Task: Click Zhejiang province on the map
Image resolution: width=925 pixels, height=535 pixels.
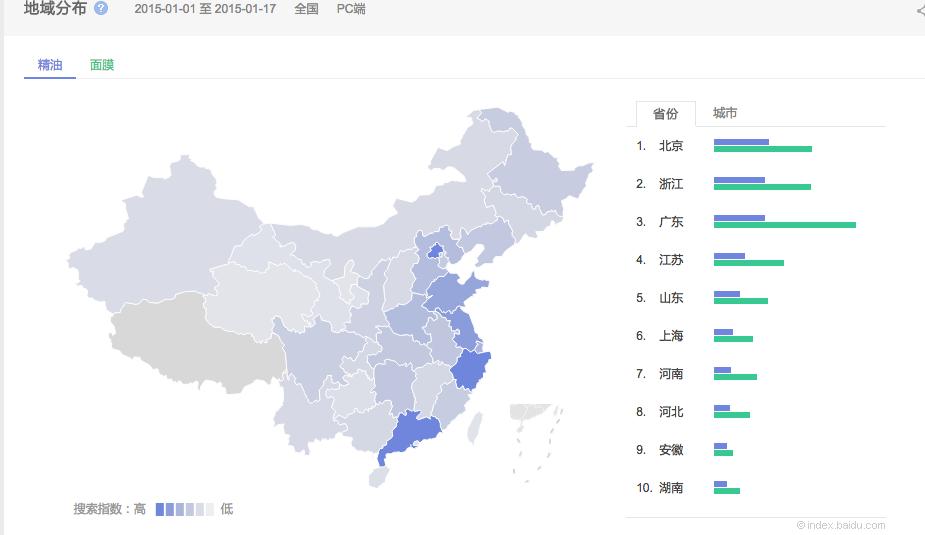Action: coord(470,369)
